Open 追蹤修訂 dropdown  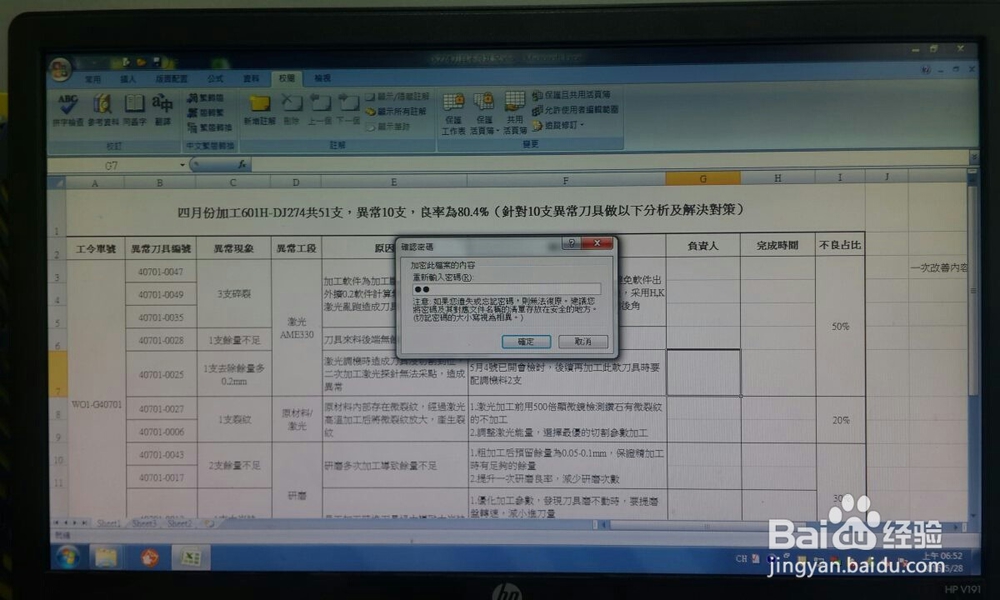coord(558,125)
